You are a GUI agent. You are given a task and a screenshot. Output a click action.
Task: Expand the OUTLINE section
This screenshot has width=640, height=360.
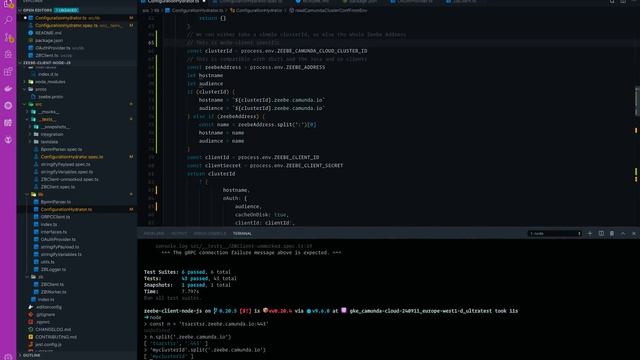click(31, 356)
